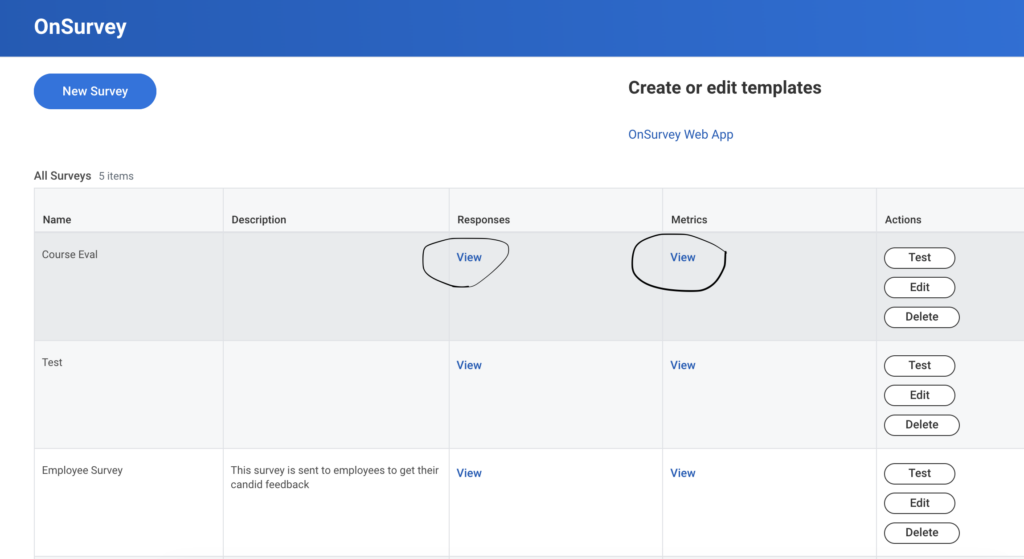Delete the Employee Survey
This screenshot has height=559, width=1024.
pos(921,533)
